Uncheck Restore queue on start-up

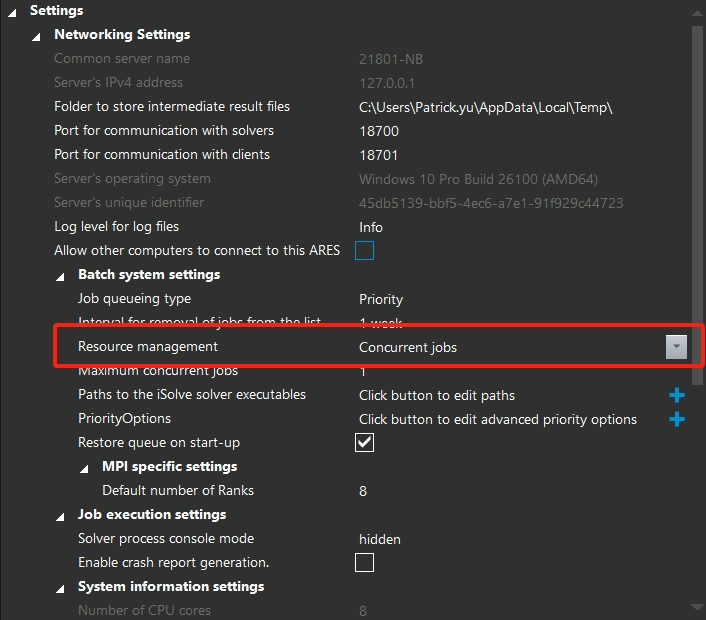[x=365, y=443]
